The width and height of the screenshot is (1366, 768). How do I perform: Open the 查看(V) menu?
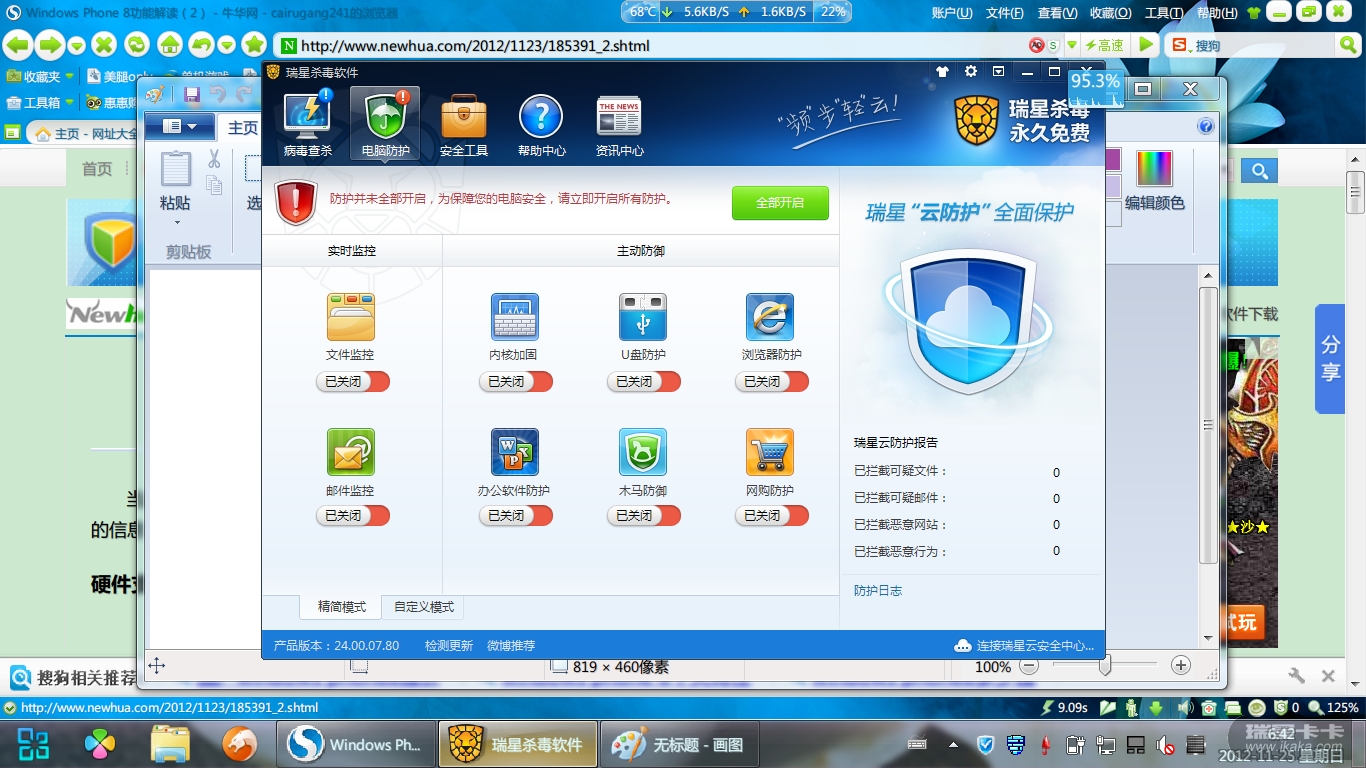tap(1057, 13)
